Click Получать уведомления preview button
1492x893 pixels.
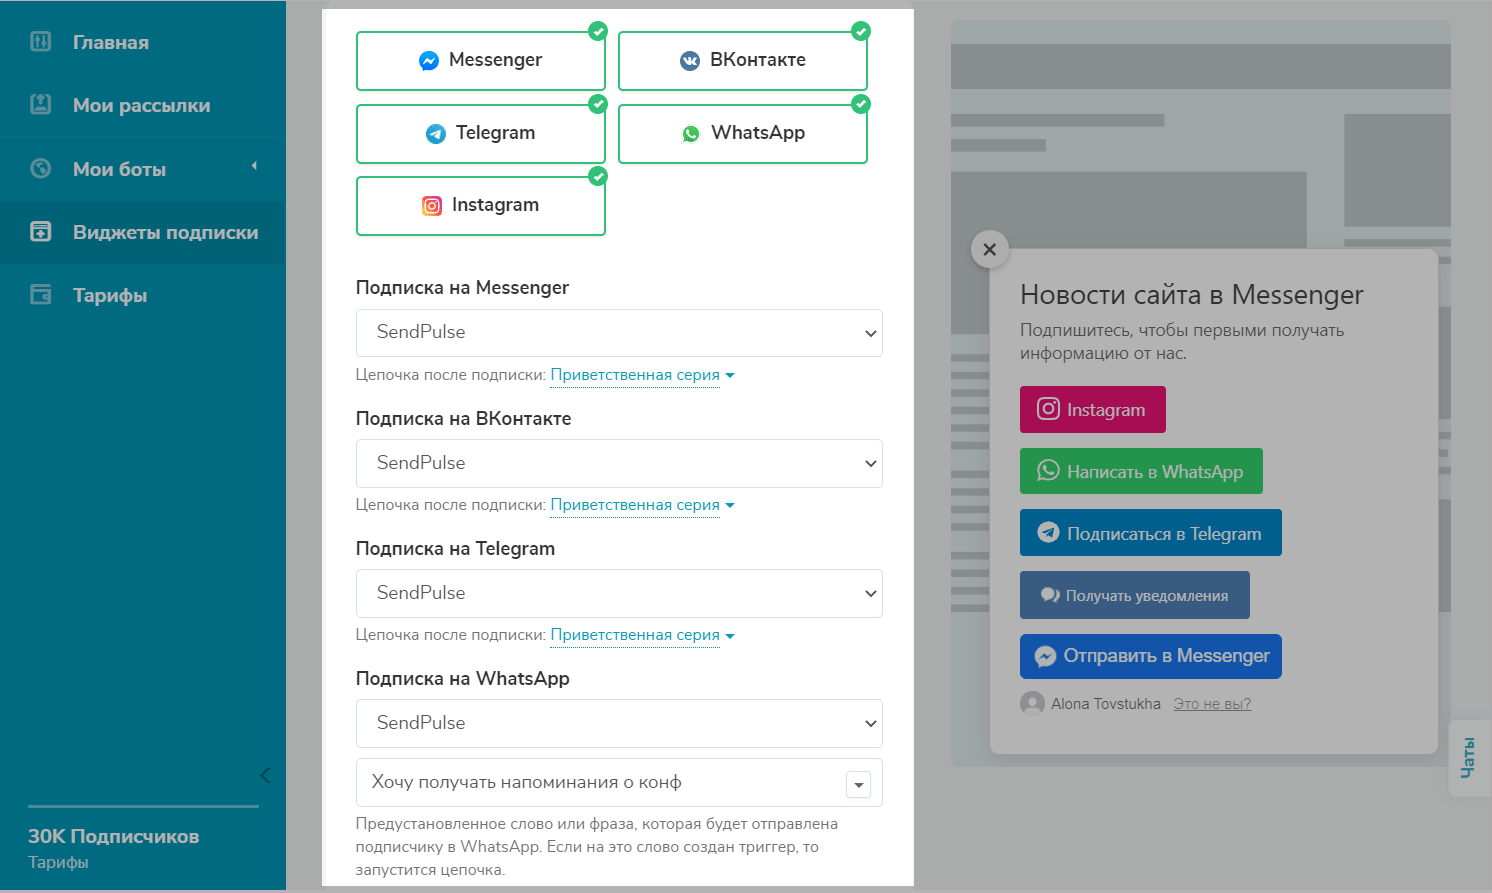coord(1135,595)
